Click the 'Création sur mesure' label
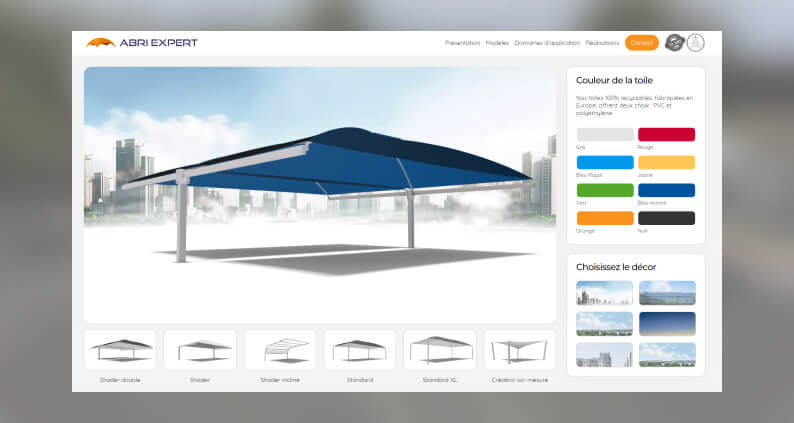This screenshot has height=423, width=794. click(x=520, y=380)
